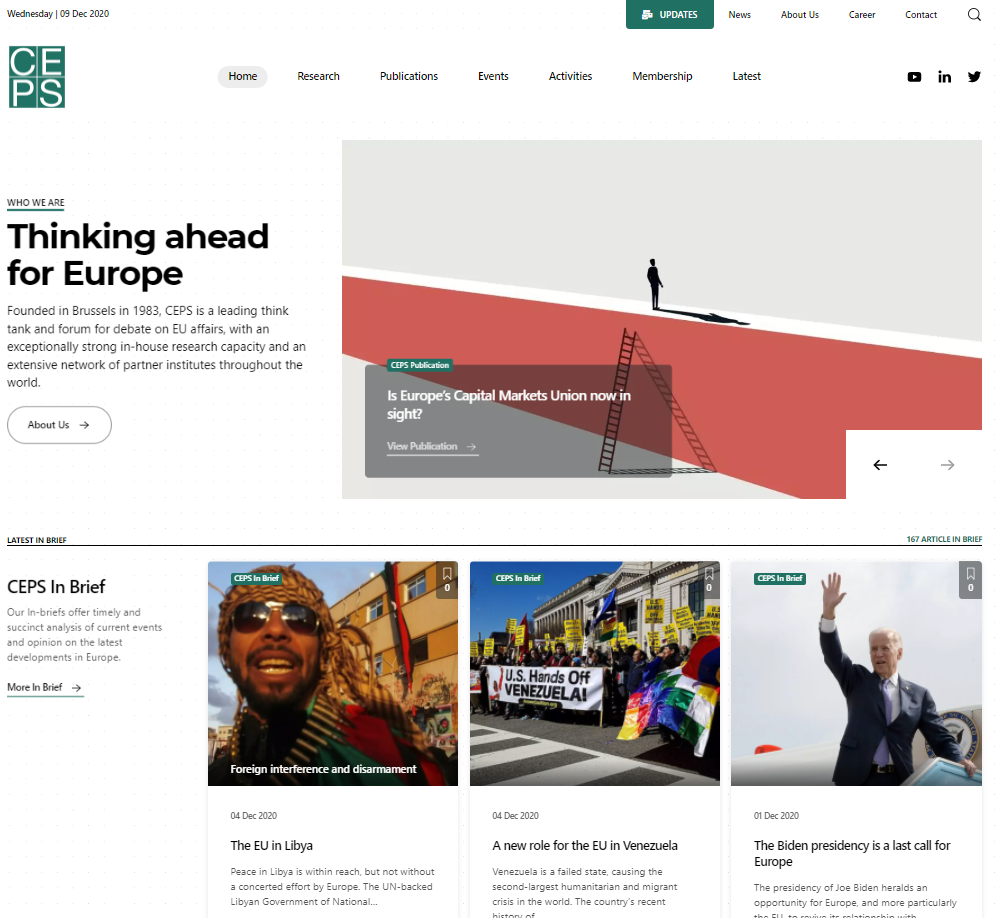This screenshot has width=1008, height=918.
Task: Open the search magnifier icon
Action: point(974,14)
